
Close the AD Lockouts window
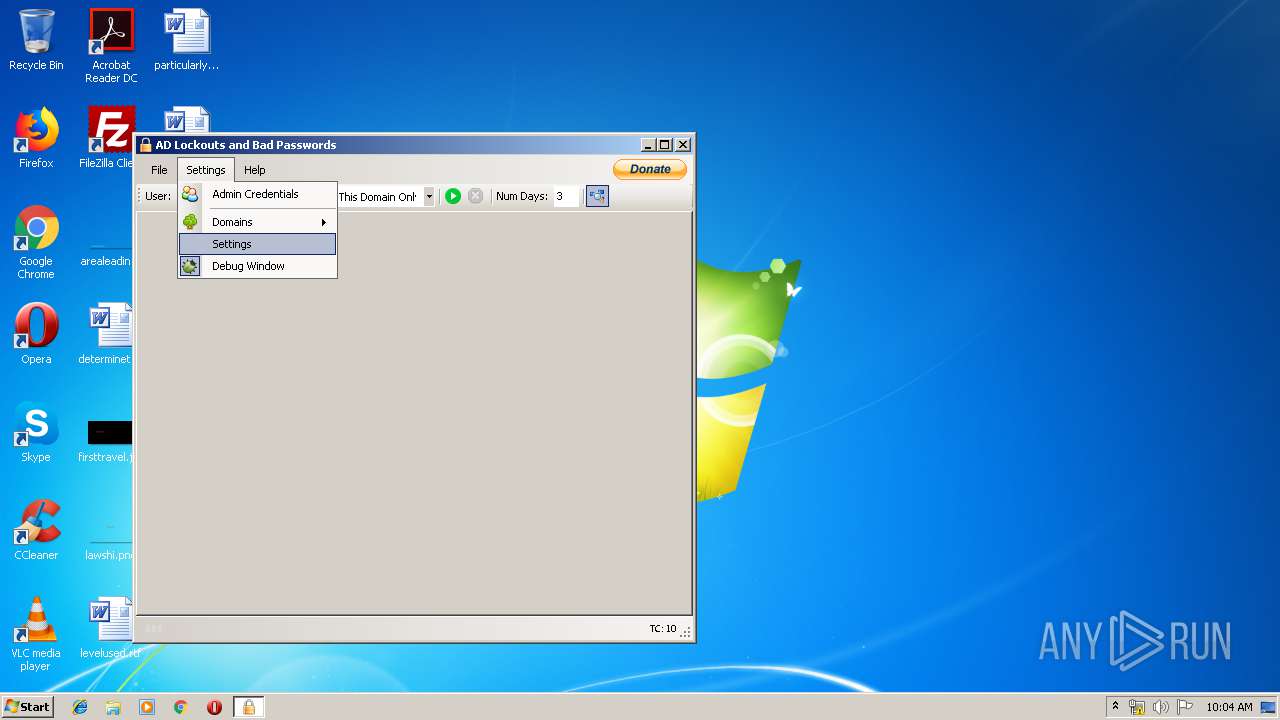[x=682, y=145]
